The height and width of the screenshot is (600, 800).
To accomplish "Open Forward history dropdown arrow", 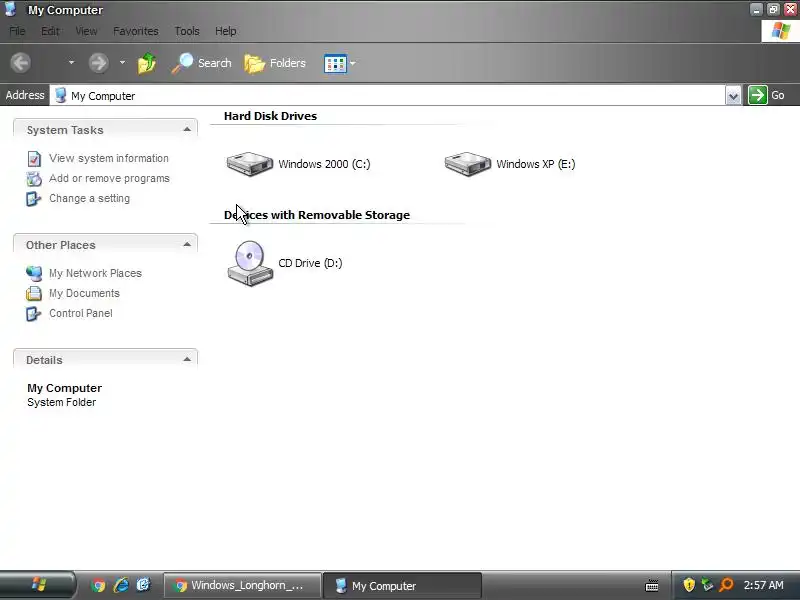I will (122, 63).
